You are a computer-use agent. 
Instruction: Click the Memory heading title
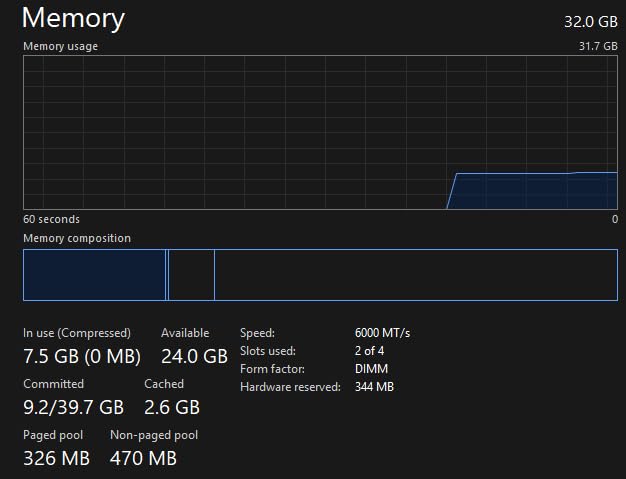73,18
